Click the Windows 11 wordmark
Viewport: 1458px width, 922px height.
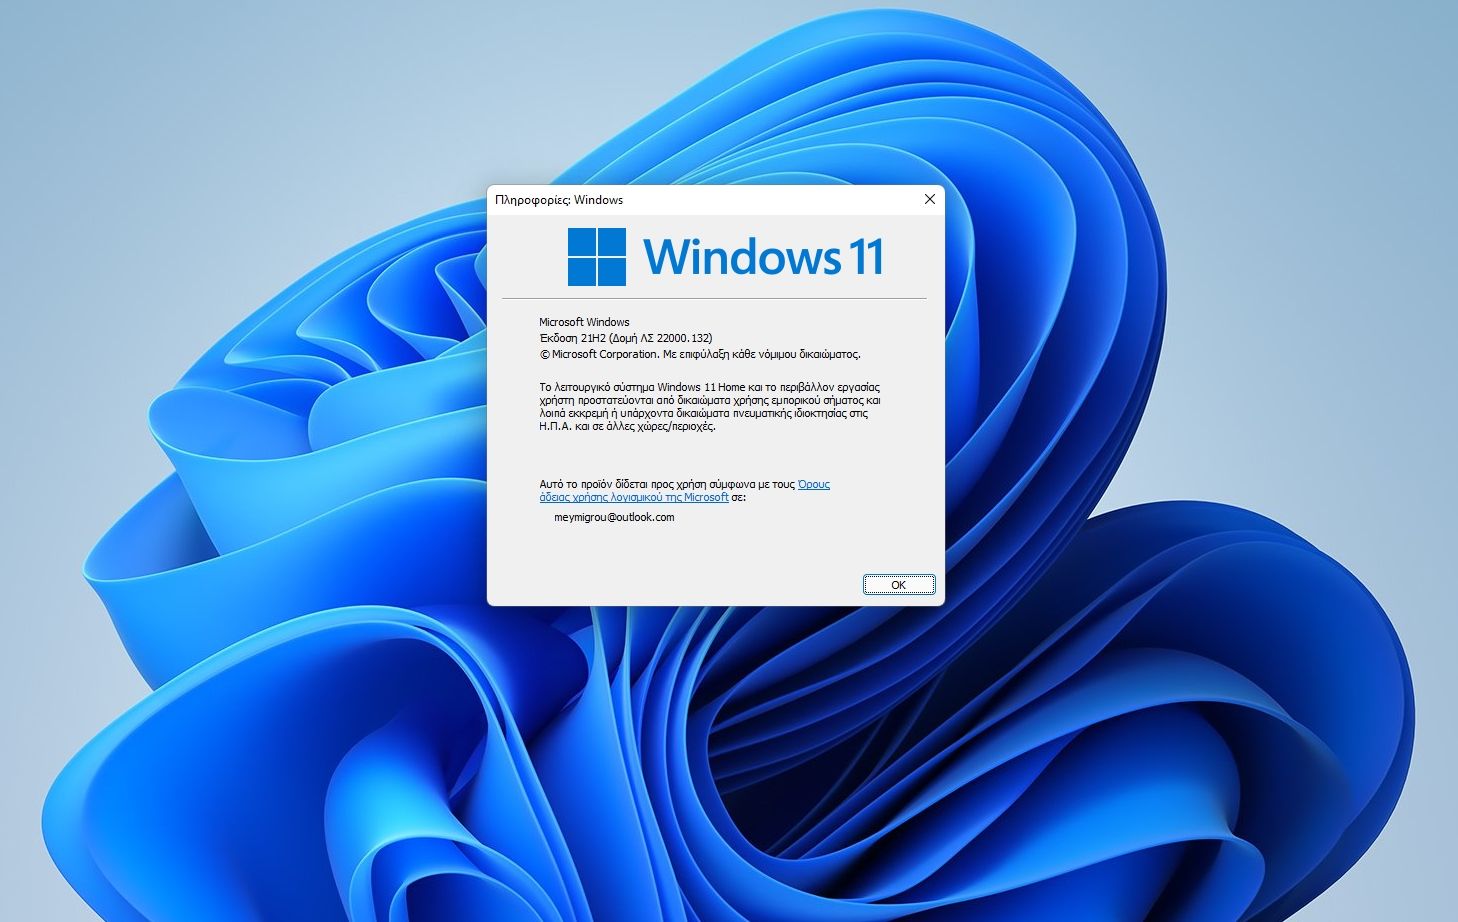(x=765, y=256)
